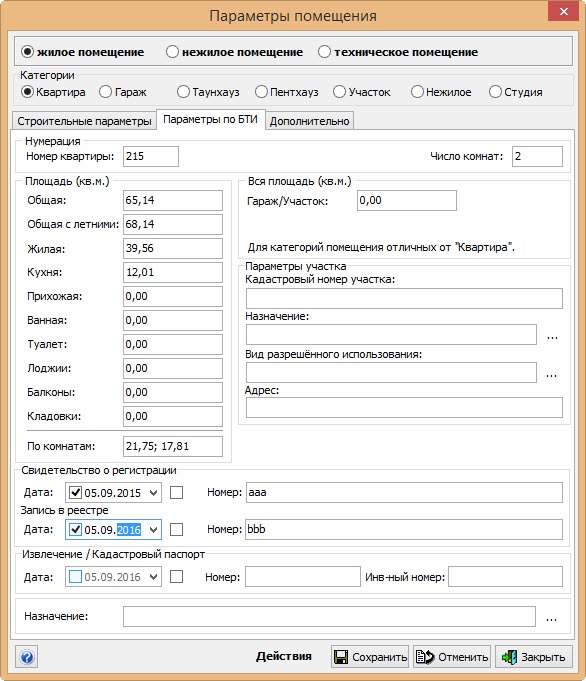Select нежилое помещение radio button
The height and width of the screenshot is (681, 586).
tap(172, 52)
